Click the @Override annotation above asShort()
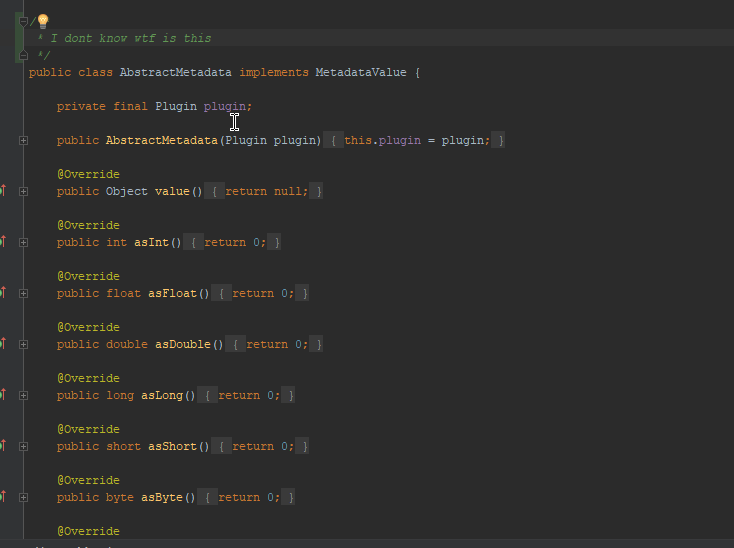The width and height of the screenshot is (734, 548). pos(88,430)
